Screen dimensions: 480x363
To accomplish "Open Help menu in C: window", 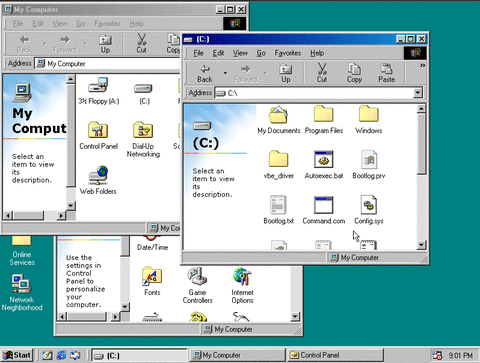I will pyautogui.click(x=317, y=53).
